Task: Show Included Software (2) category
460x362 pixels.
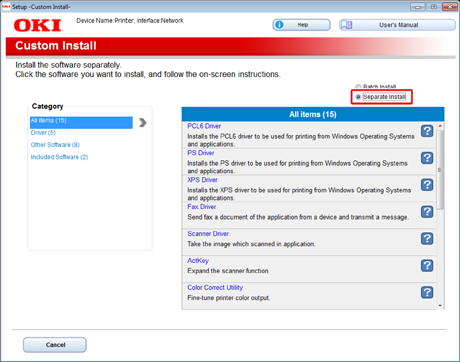Action: [59, 157]
